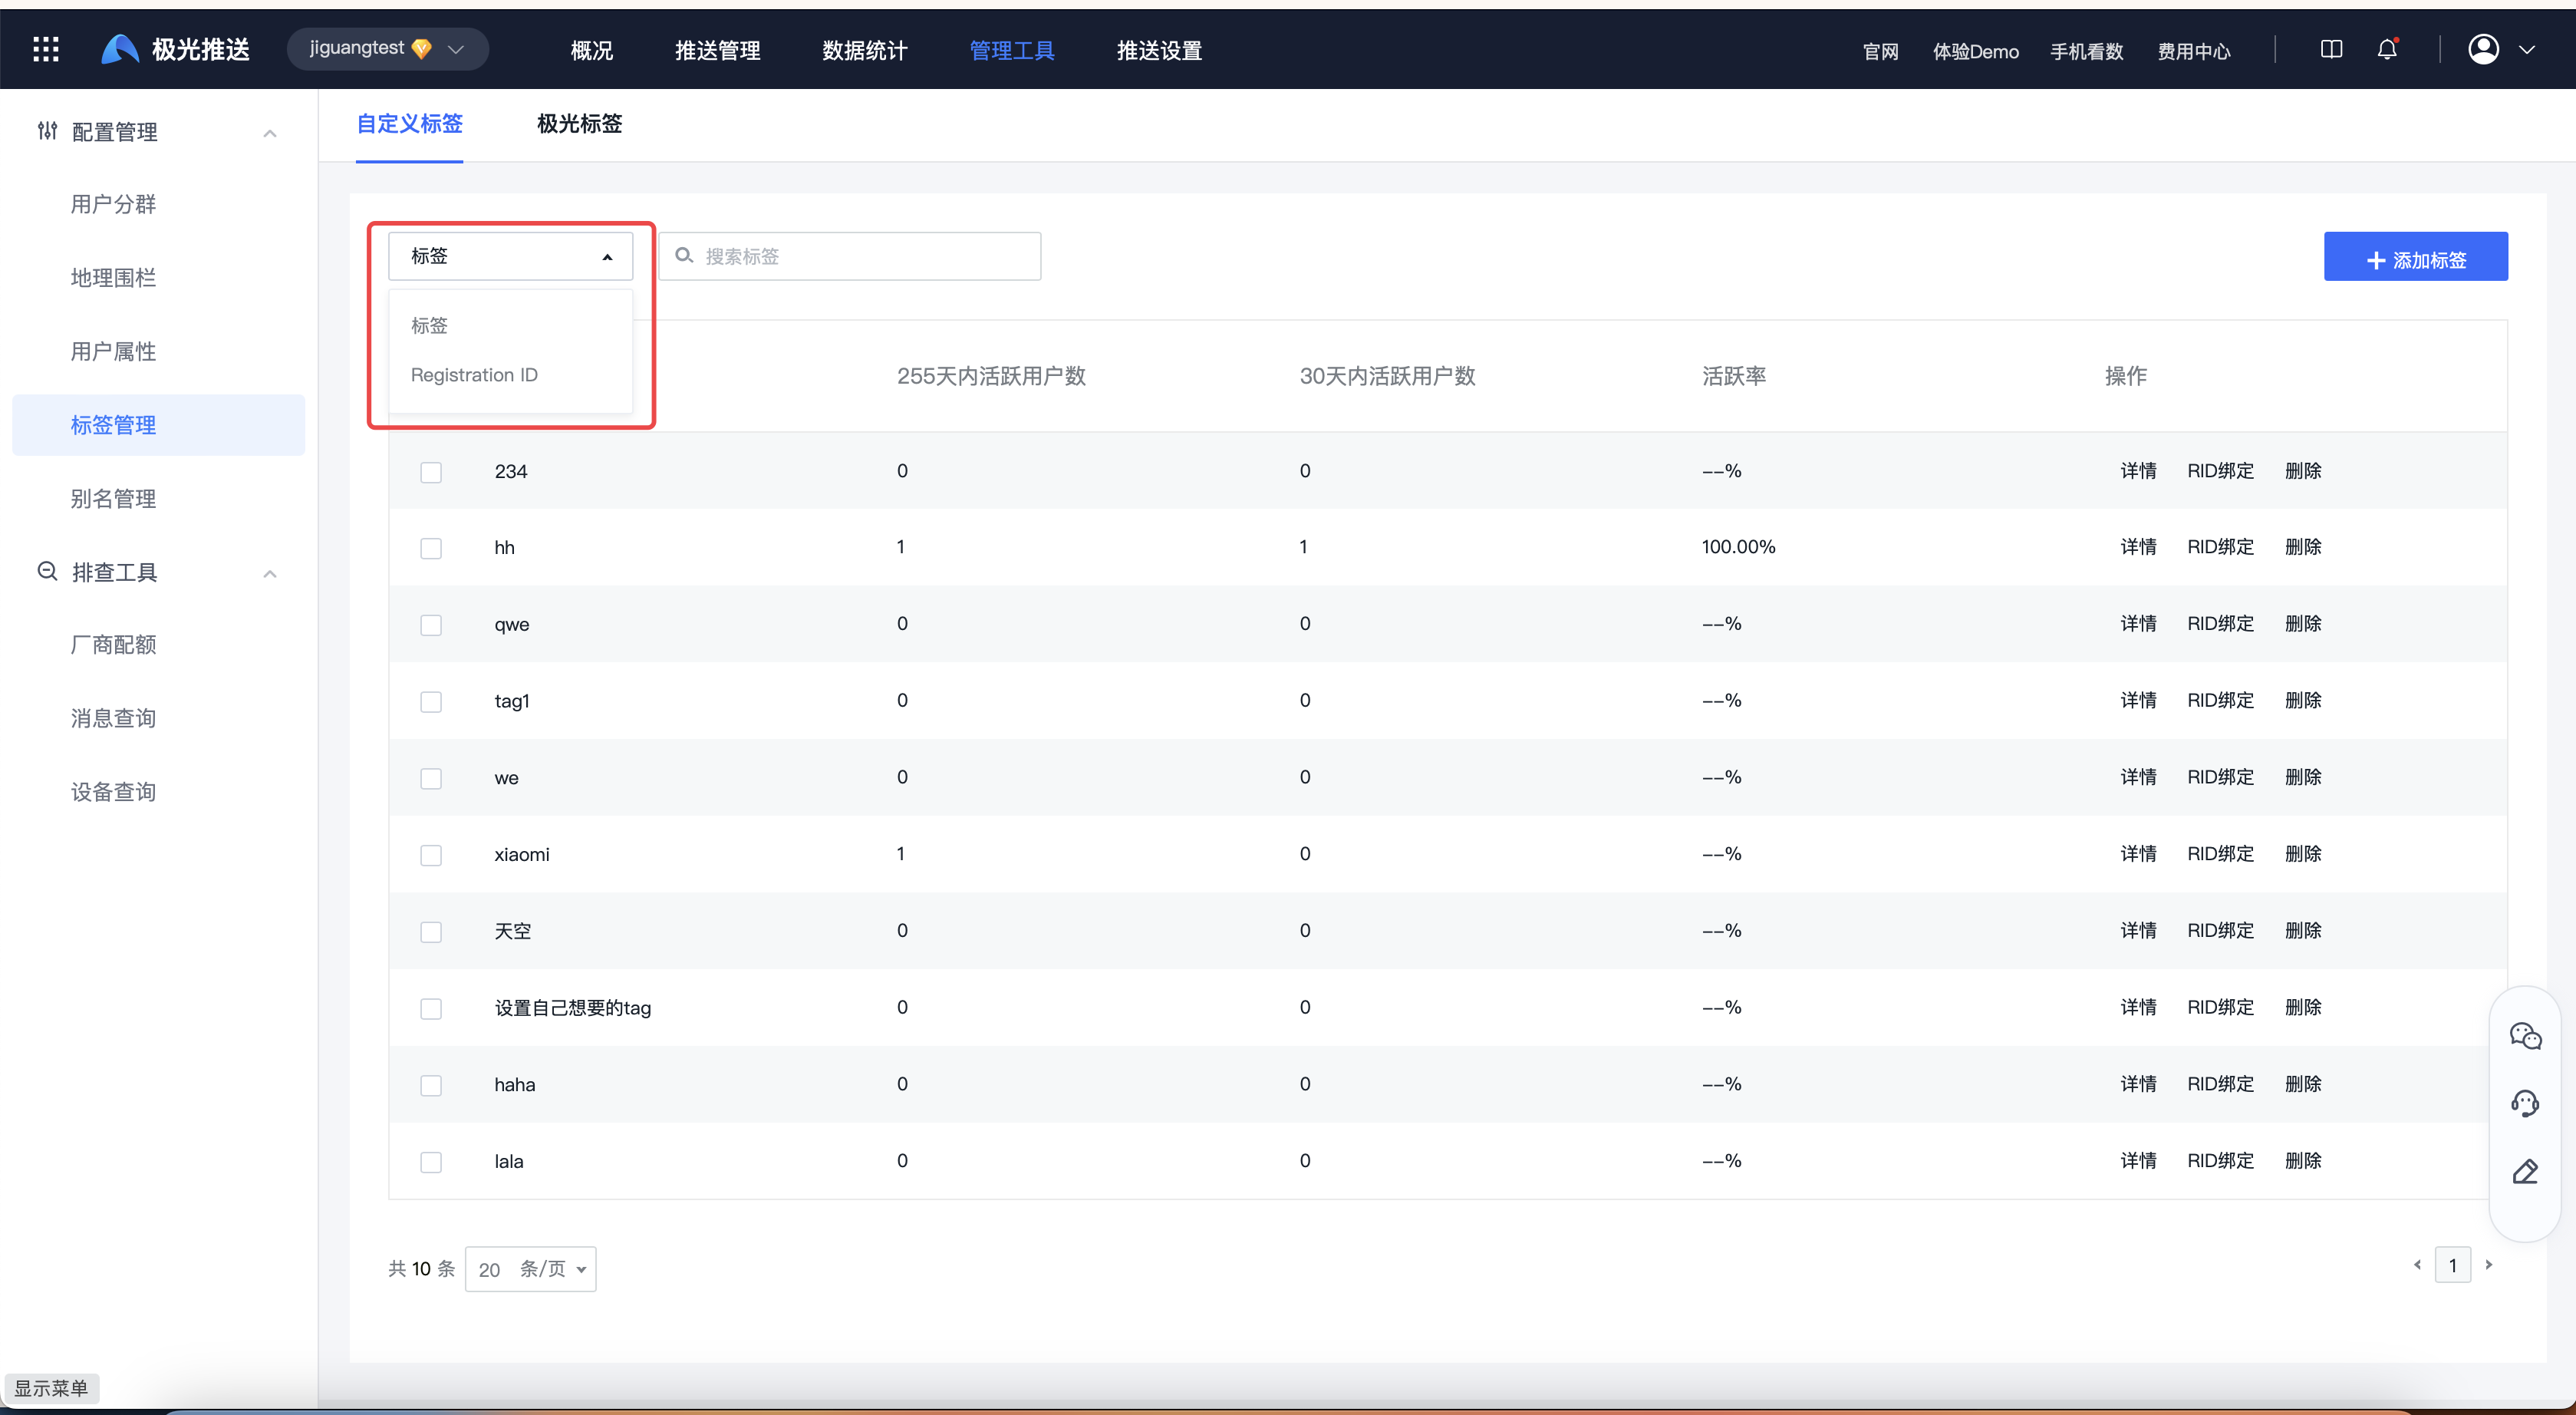The height and width of the screenshot is (1415, 2576).
Task: Click the 配置管理 sliders icon
Action: point(47,131)
